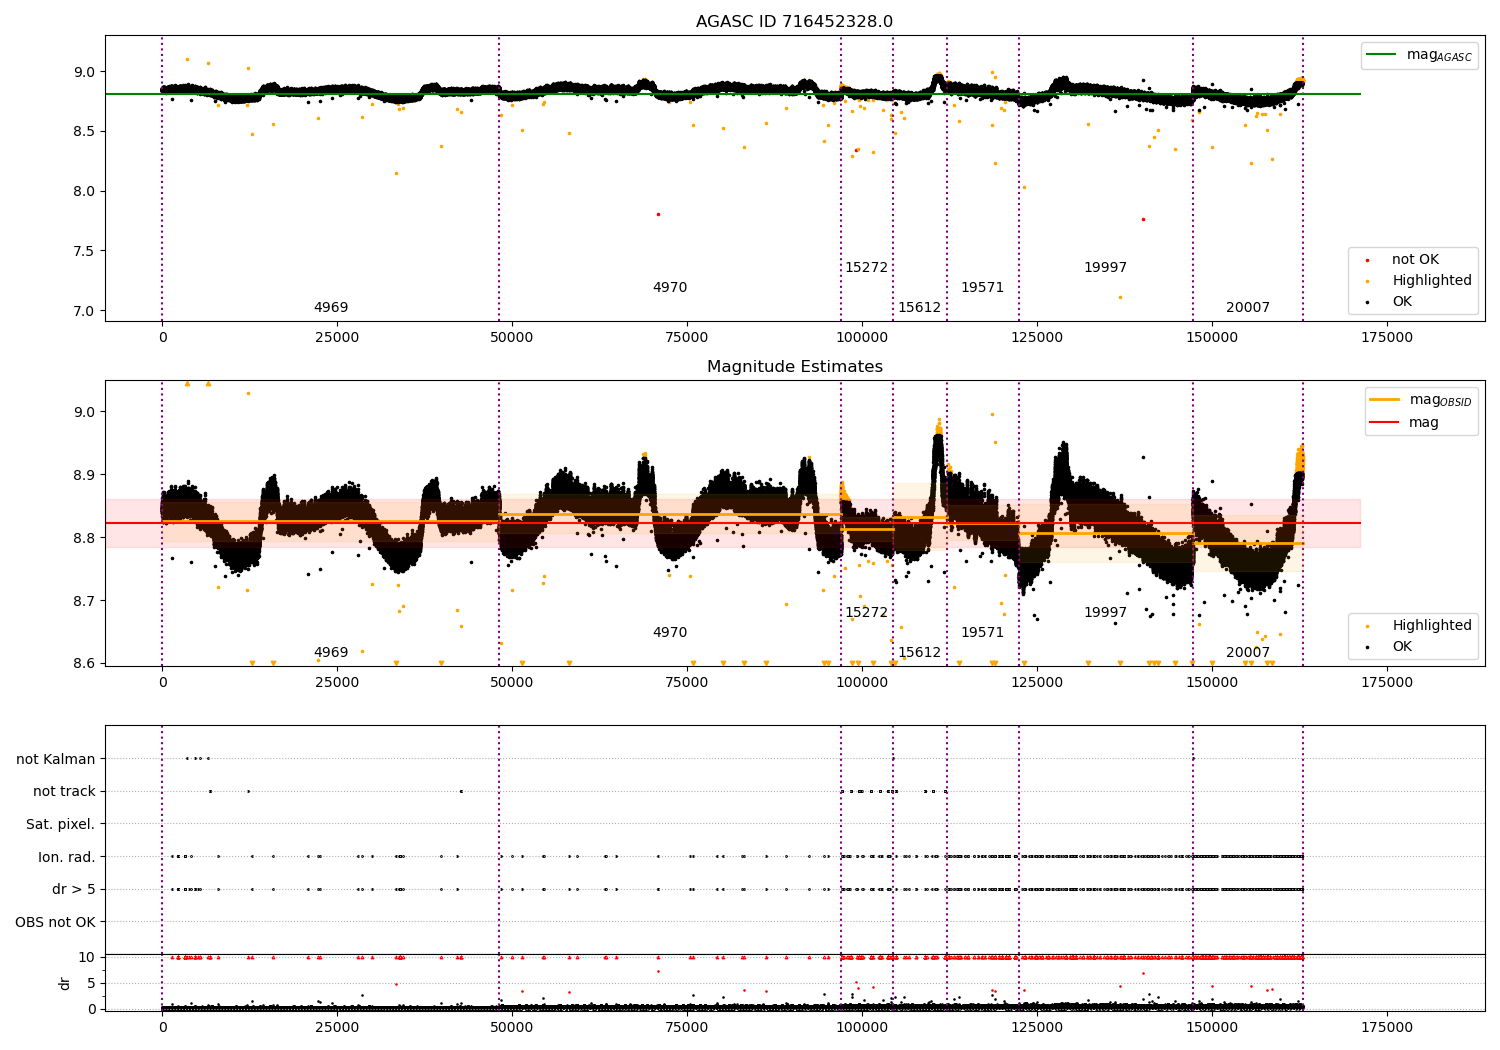Image resolution: width=1500 pixels, height=1050 pixels.
Task: Click the 'dr > 5' row label
Action: click(x=74, y=889)
